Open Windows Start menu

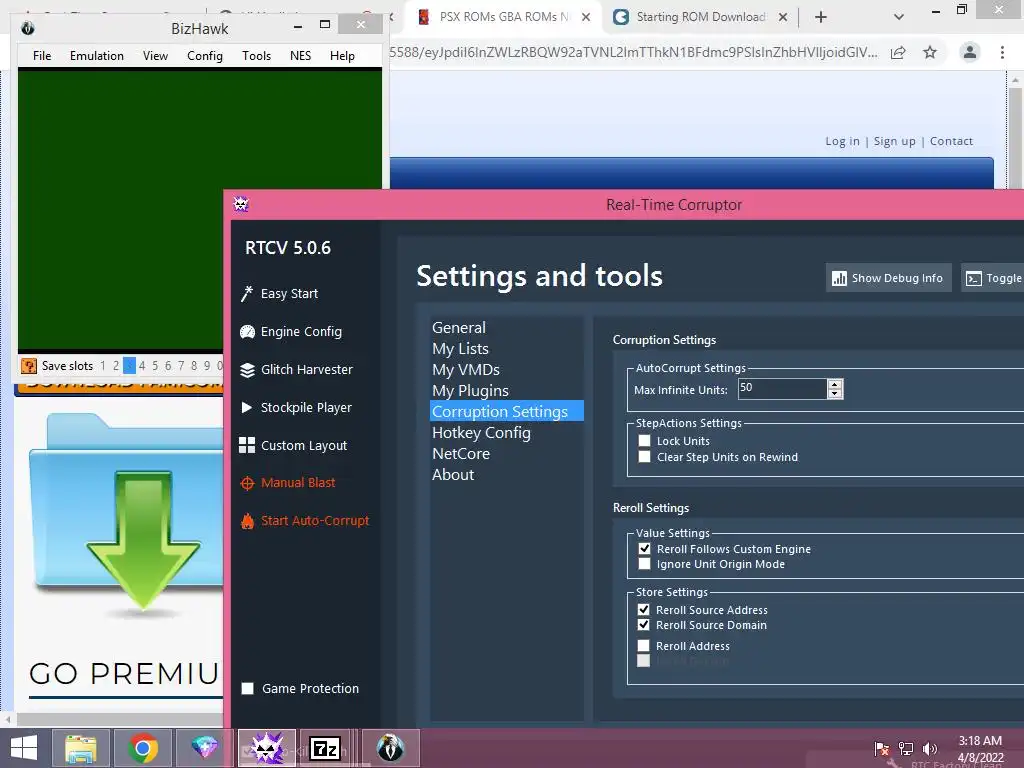24,748
